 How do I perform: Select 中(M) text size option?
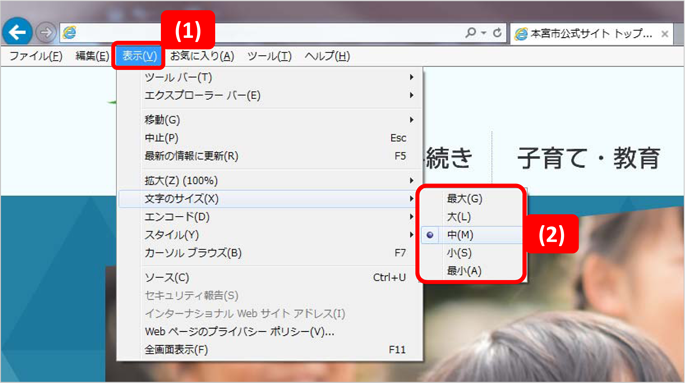[x=471, y=235]
